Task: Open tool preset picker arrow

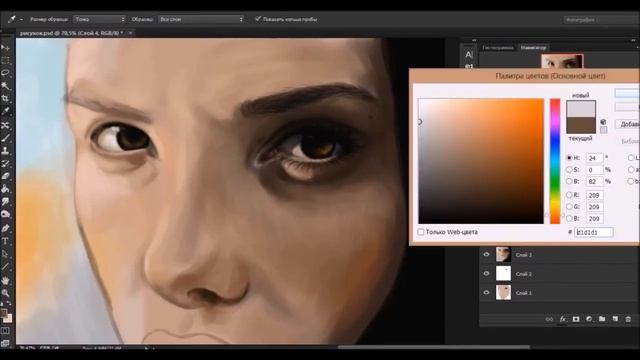Action: 21,19
